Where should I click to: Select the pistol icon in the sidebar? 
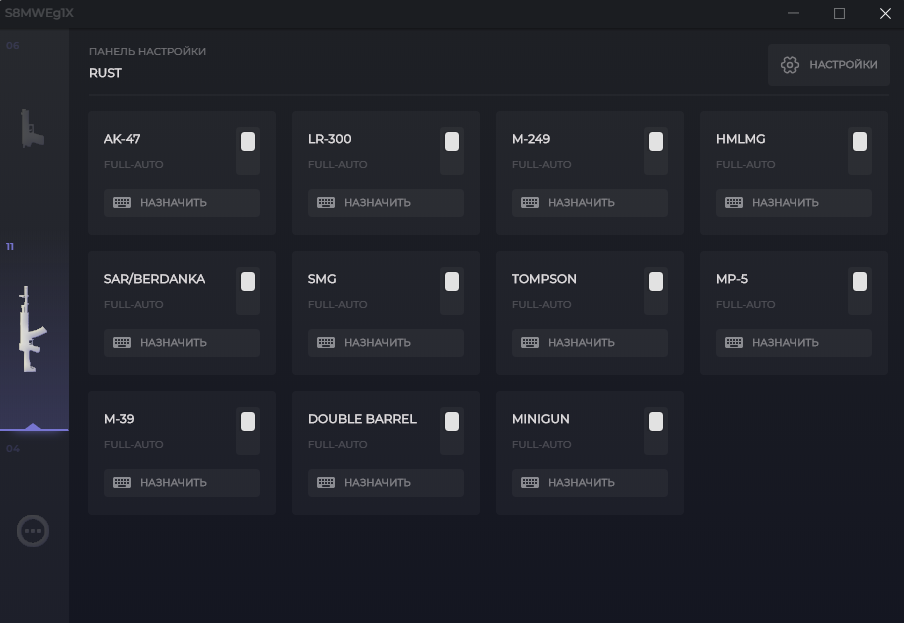click(32, 128)
